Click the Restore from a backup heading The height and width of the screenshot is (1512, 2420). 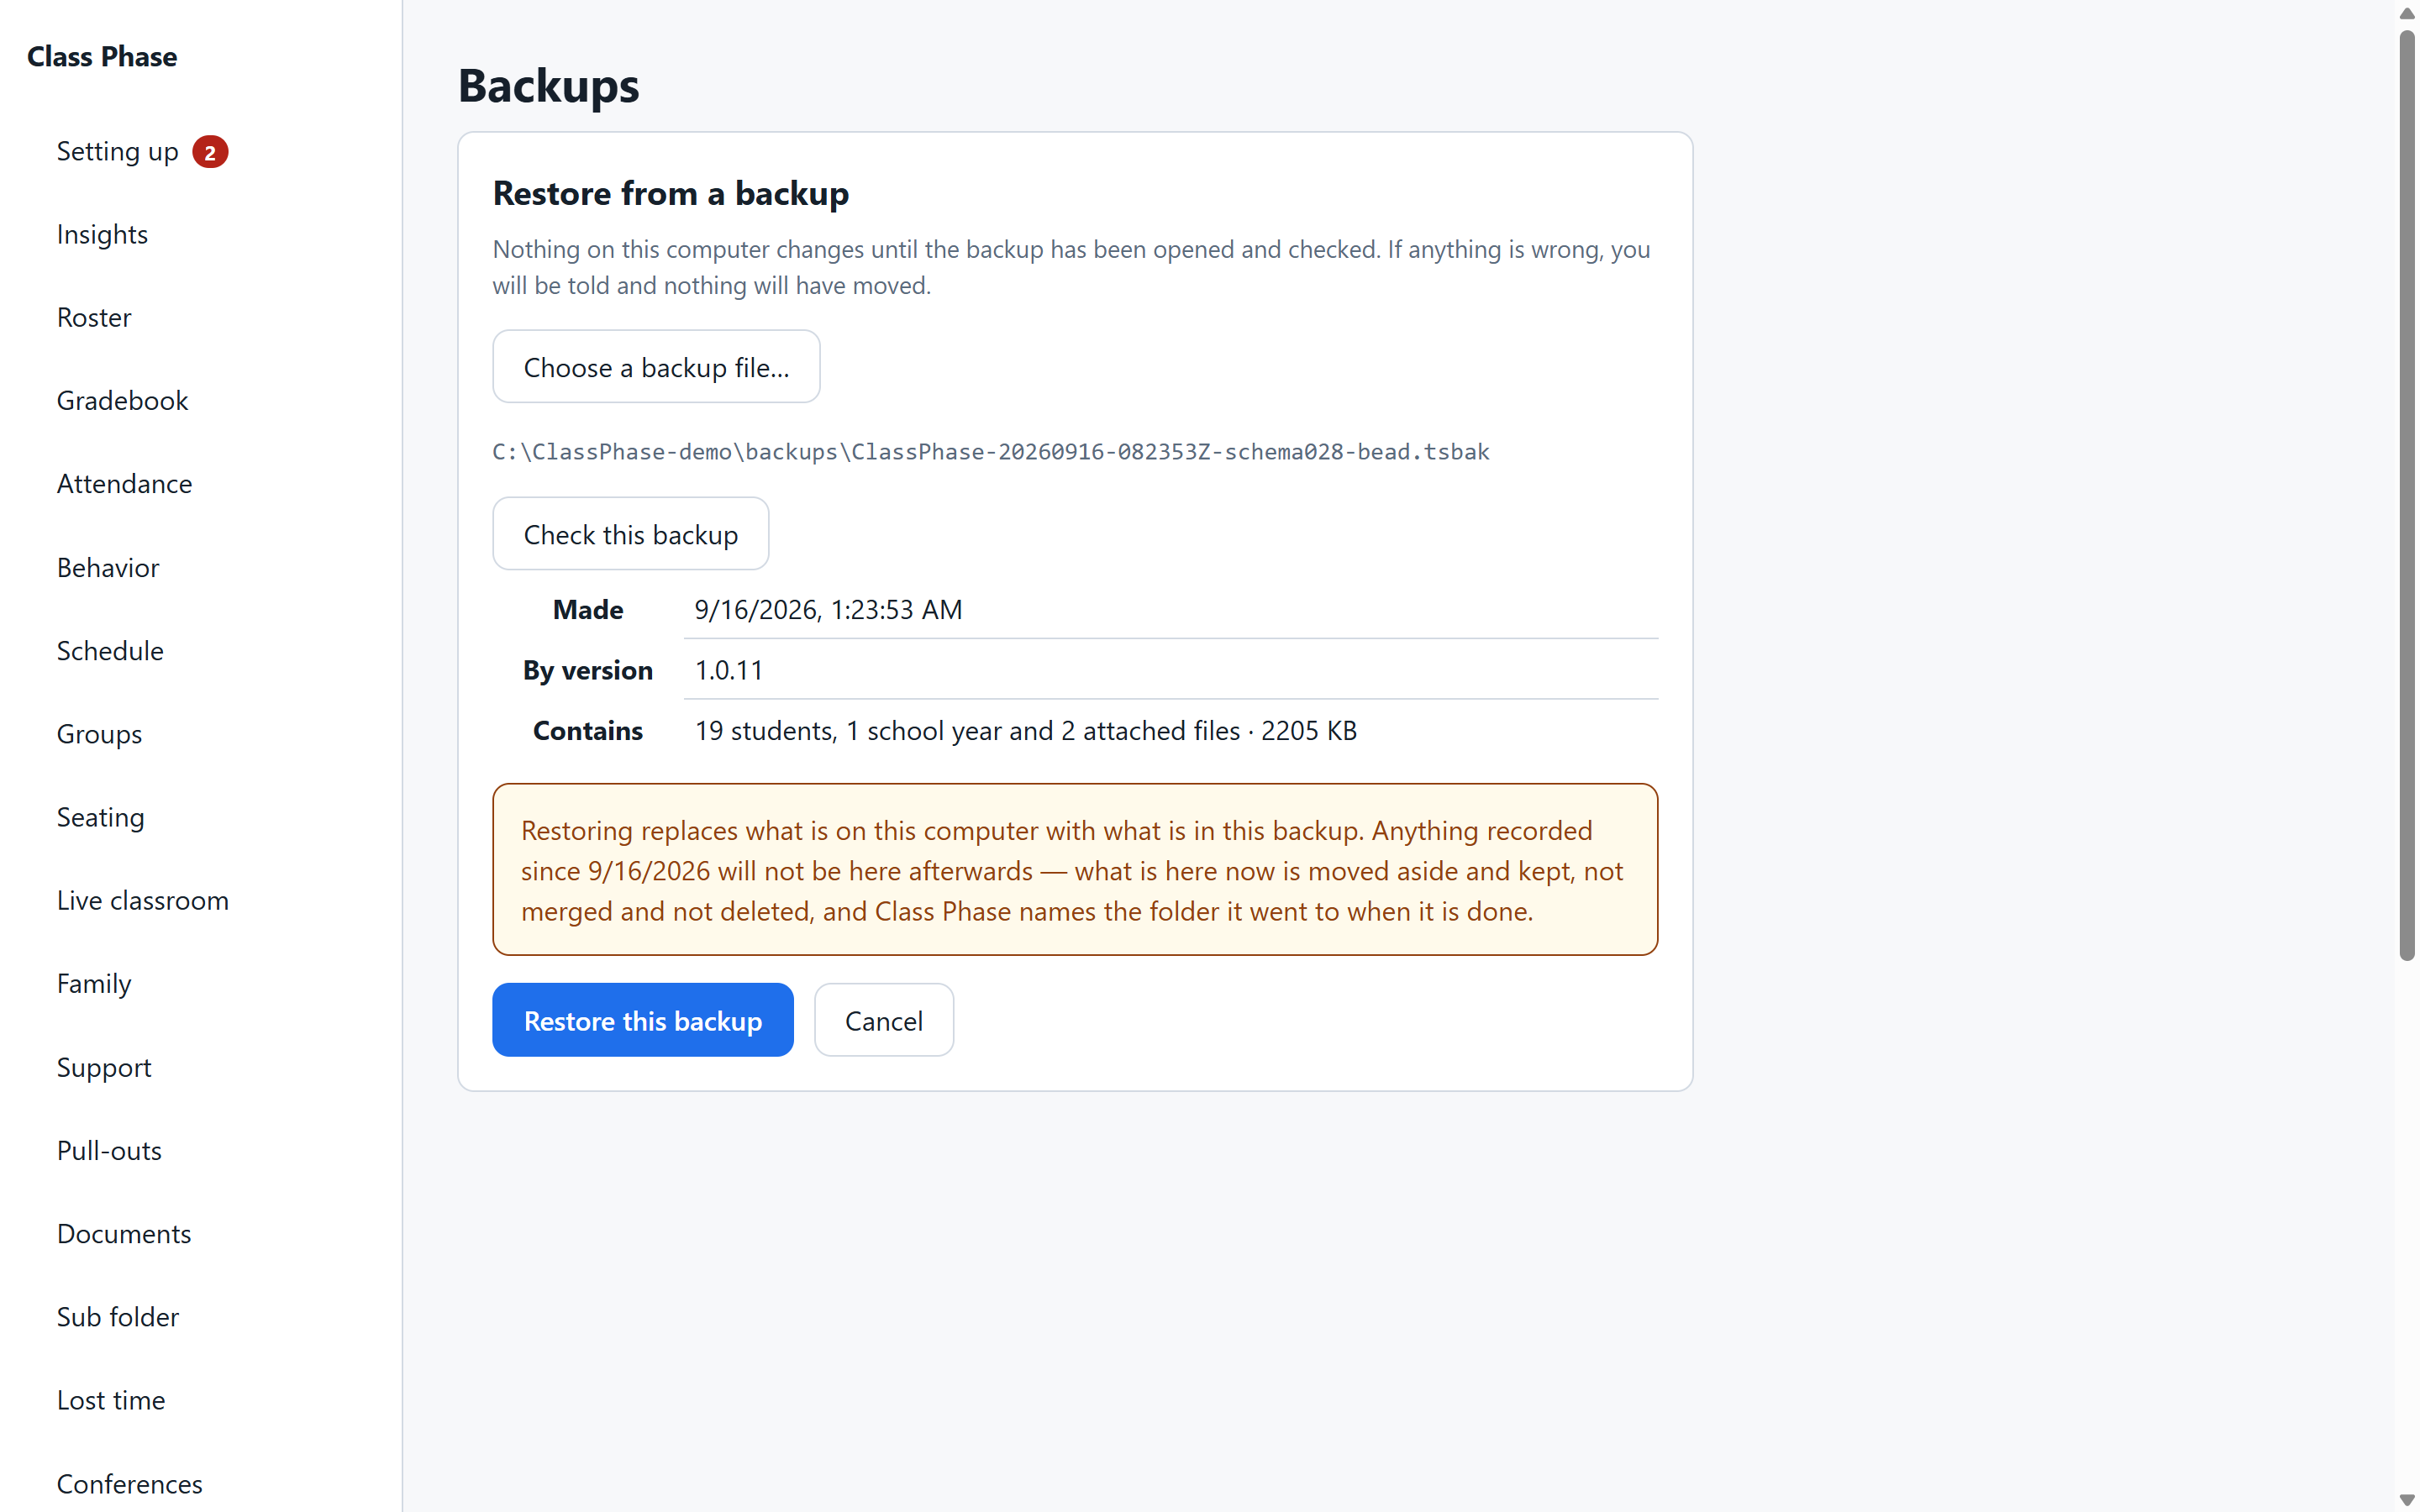point(671,193)
